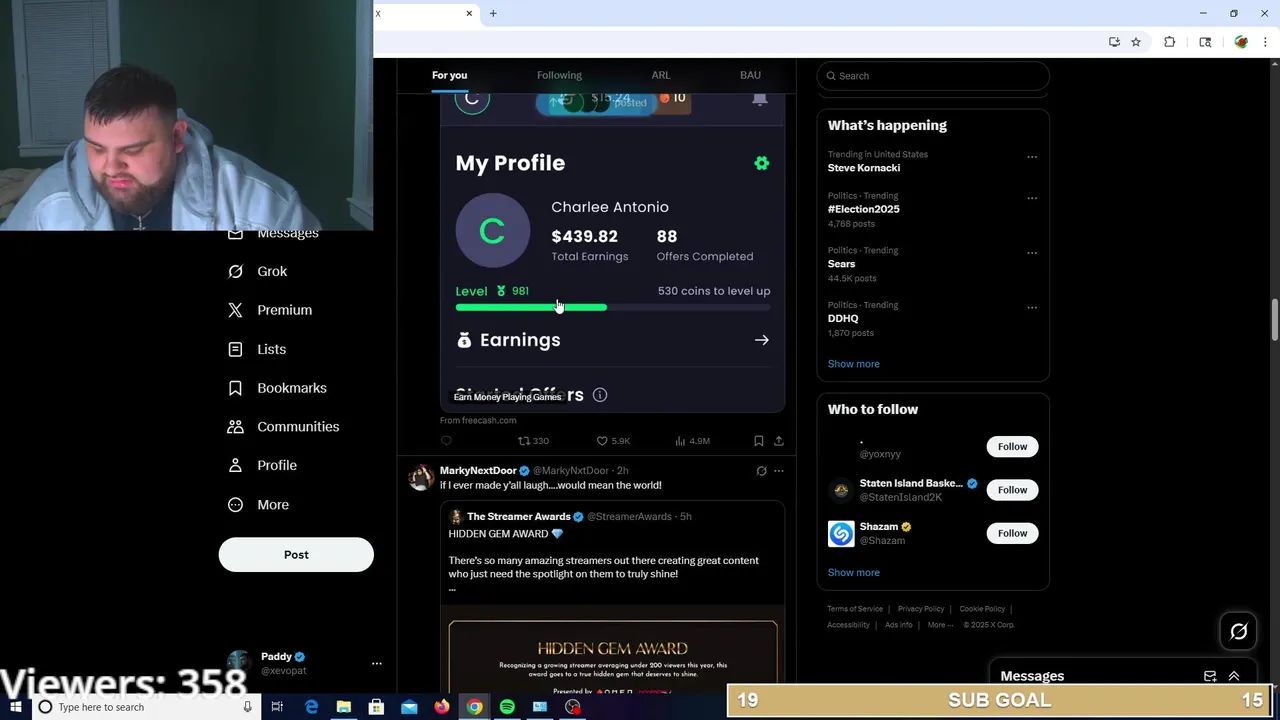
Task: Bookmark this page with the star icon
Action: point(1136,42)
